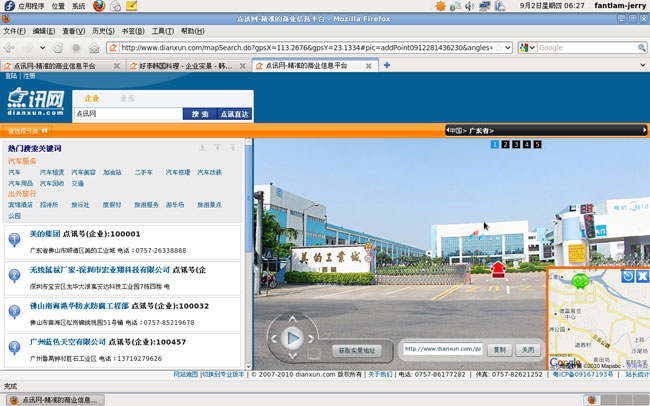Viewport: 650px width, 406px height.
Task: Open the URL history dropdown arrow
Action: click(x=508, y=48)
